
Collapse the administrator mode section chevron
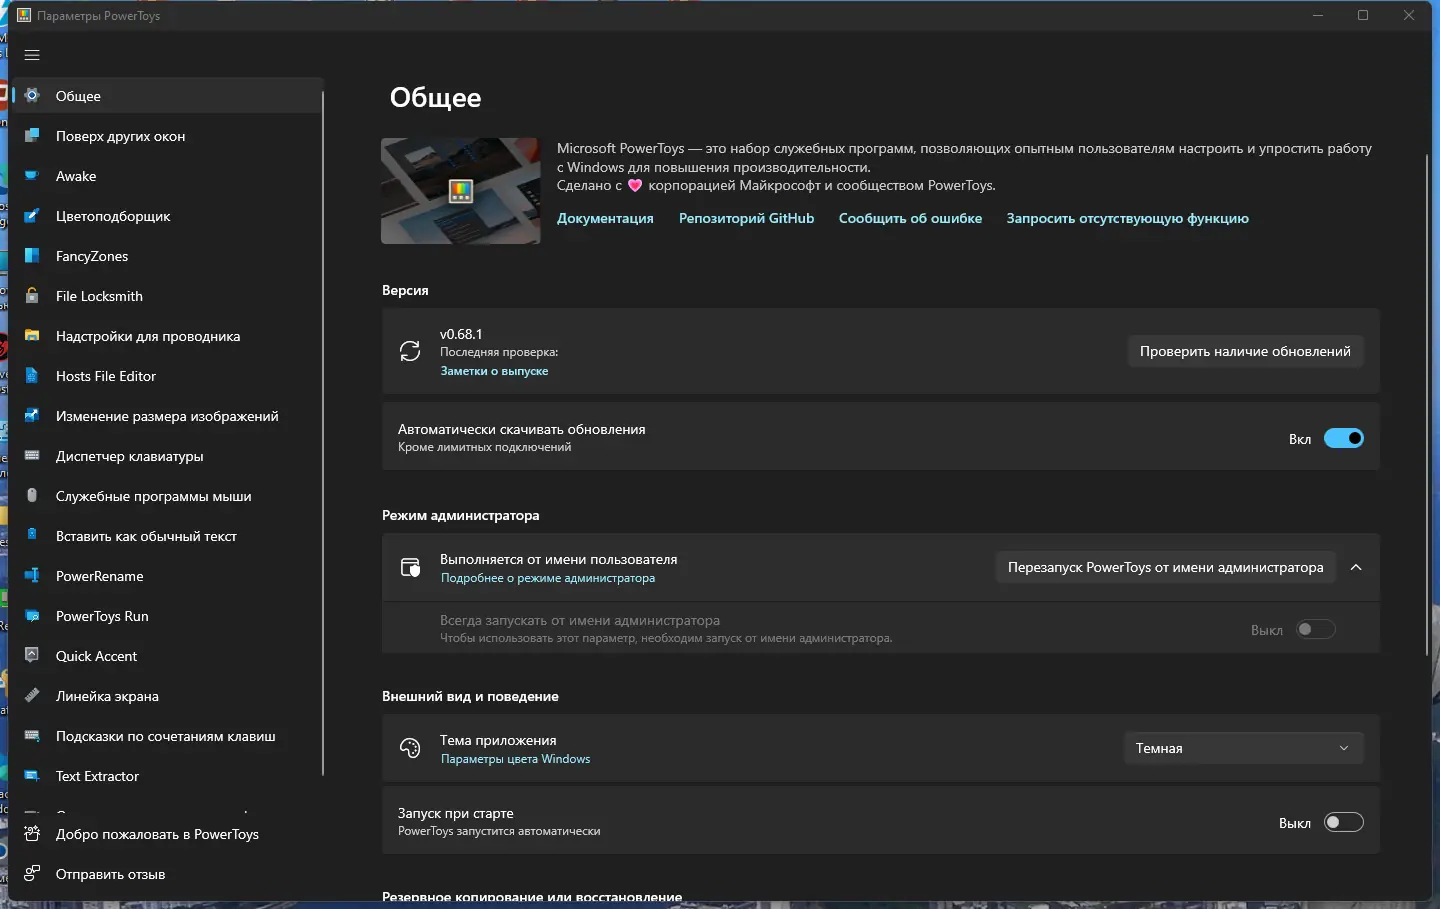click(x=1356, y=567)
